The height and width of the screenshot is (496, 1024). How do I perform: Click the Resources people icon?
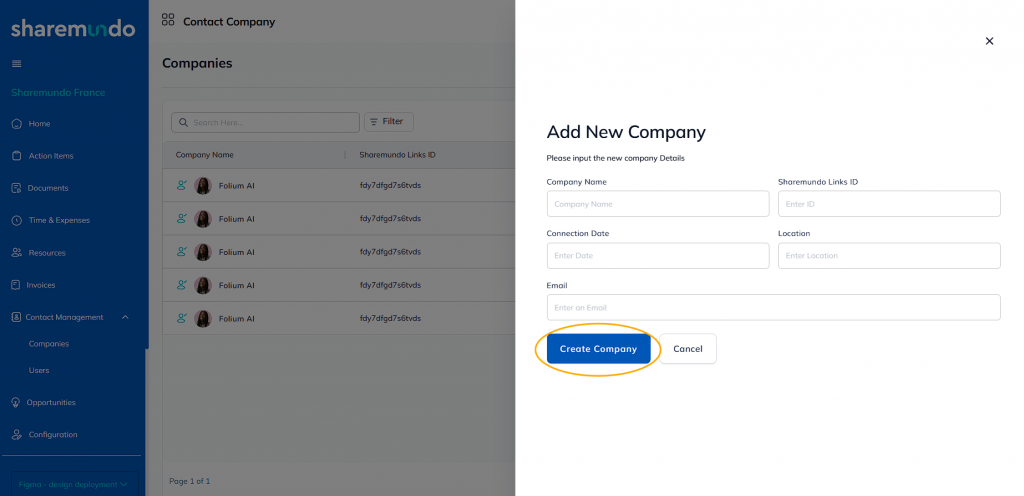click(x=17, y=253)
